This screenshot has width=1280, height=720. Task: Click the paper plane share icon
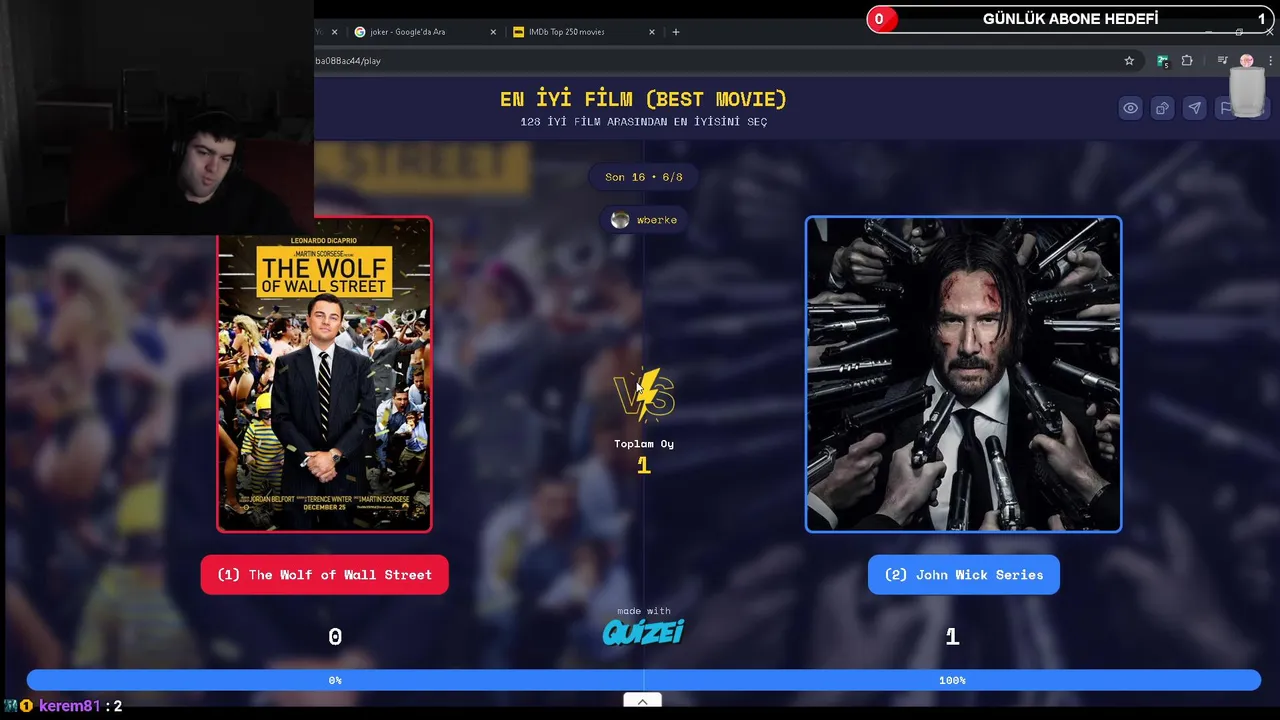[1194, 108]
